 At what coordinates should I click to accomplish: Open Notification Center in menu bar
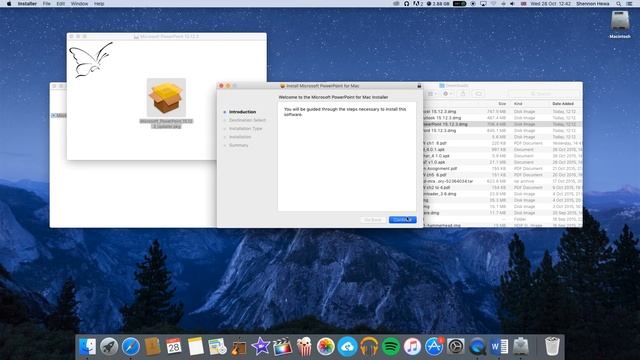point(630,4)
